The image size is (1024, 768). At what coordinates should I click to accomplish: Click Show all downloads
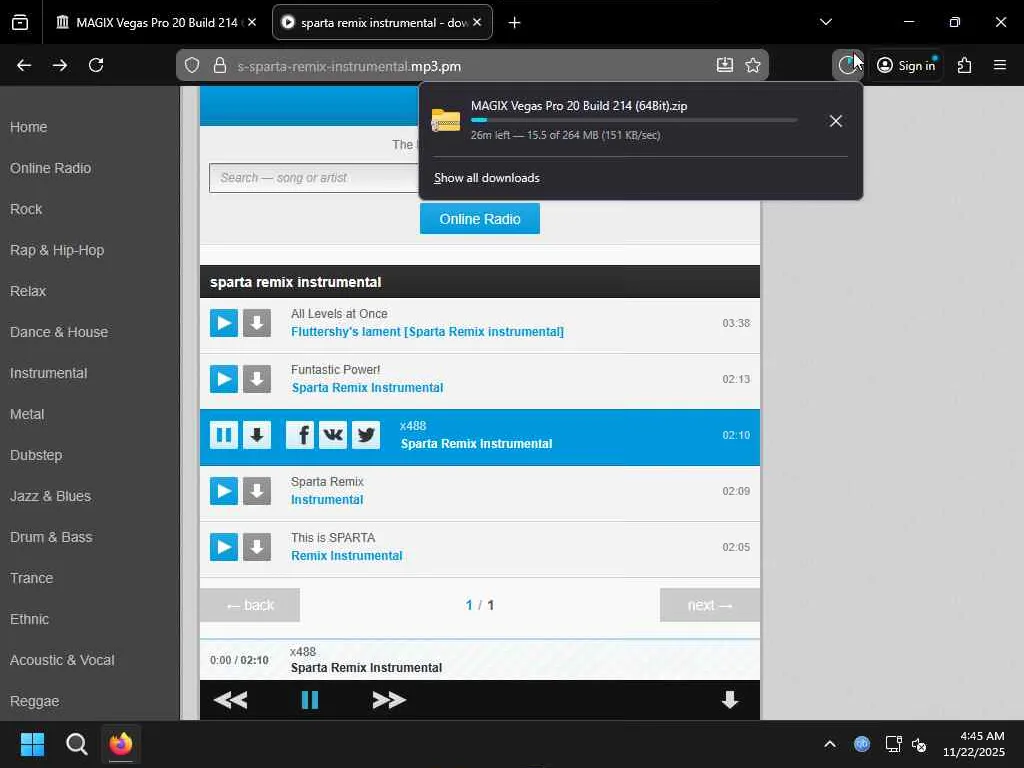point(487,178)
